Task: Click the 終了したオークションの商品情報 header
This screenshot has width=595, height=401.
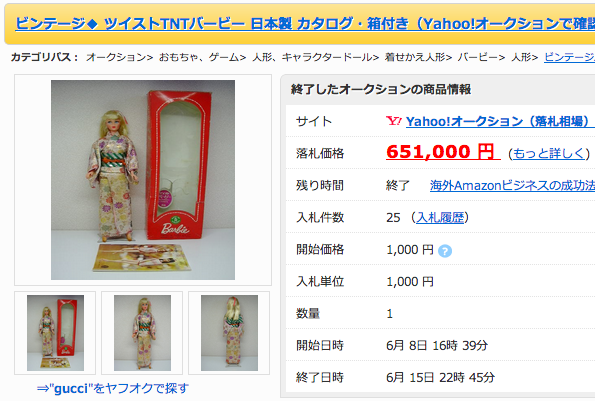Action: 381,90
